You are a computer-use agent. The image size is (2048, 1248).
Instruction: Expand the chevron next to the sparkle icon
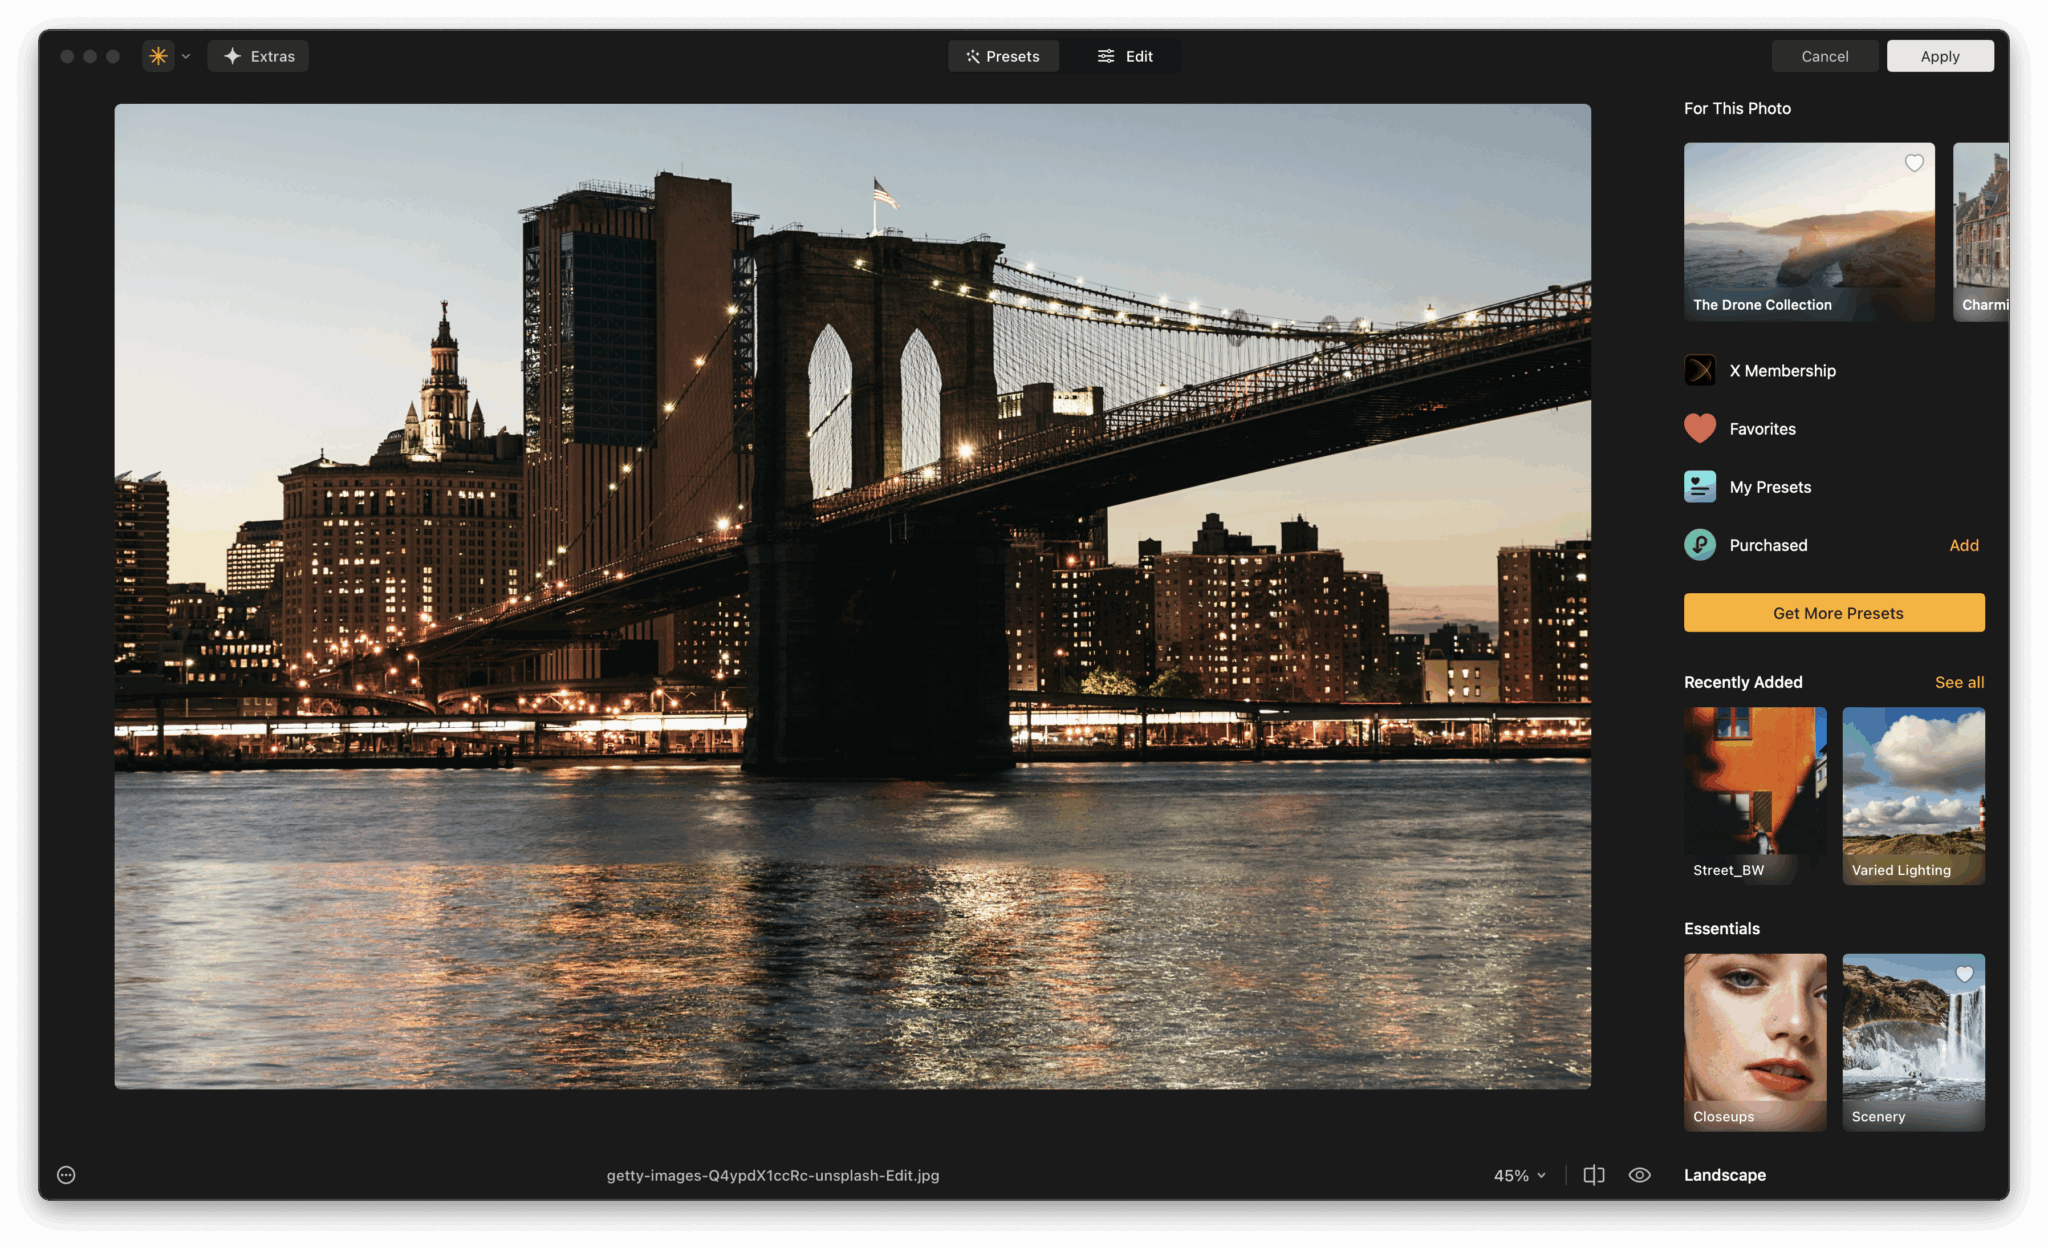(185, 56)
